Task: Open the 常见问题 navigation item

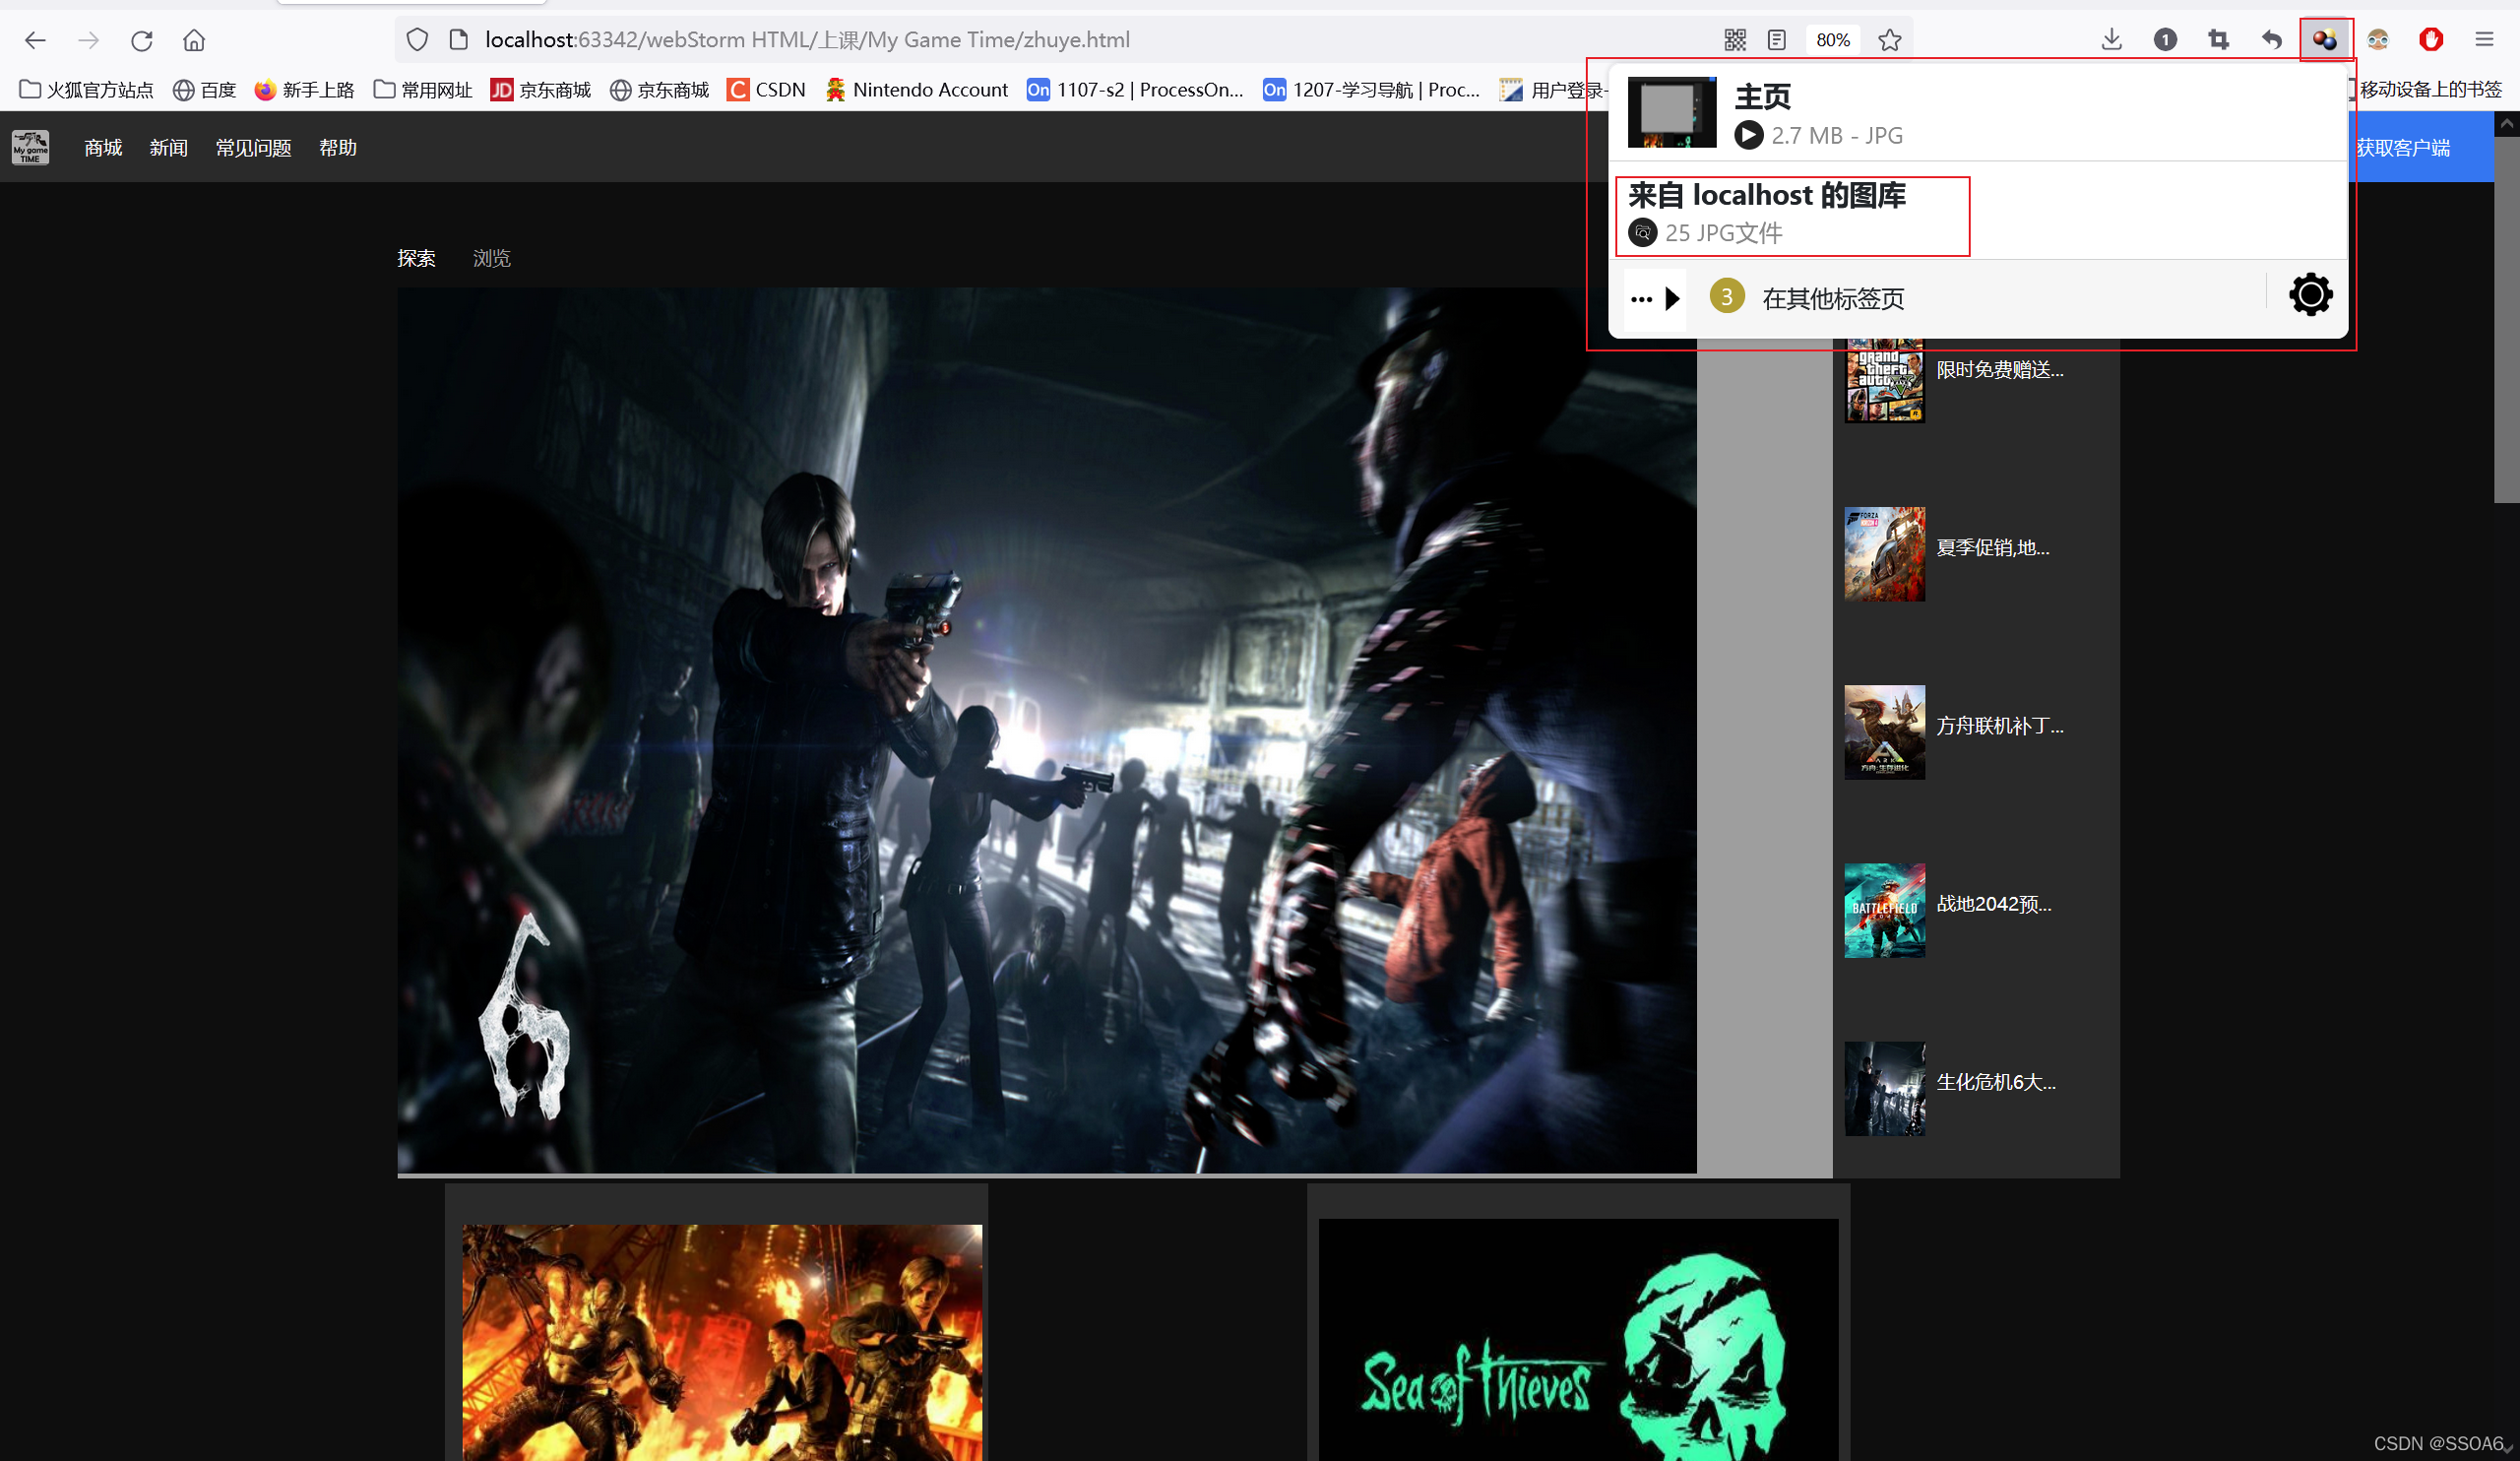Action: (x=253, y=148)
